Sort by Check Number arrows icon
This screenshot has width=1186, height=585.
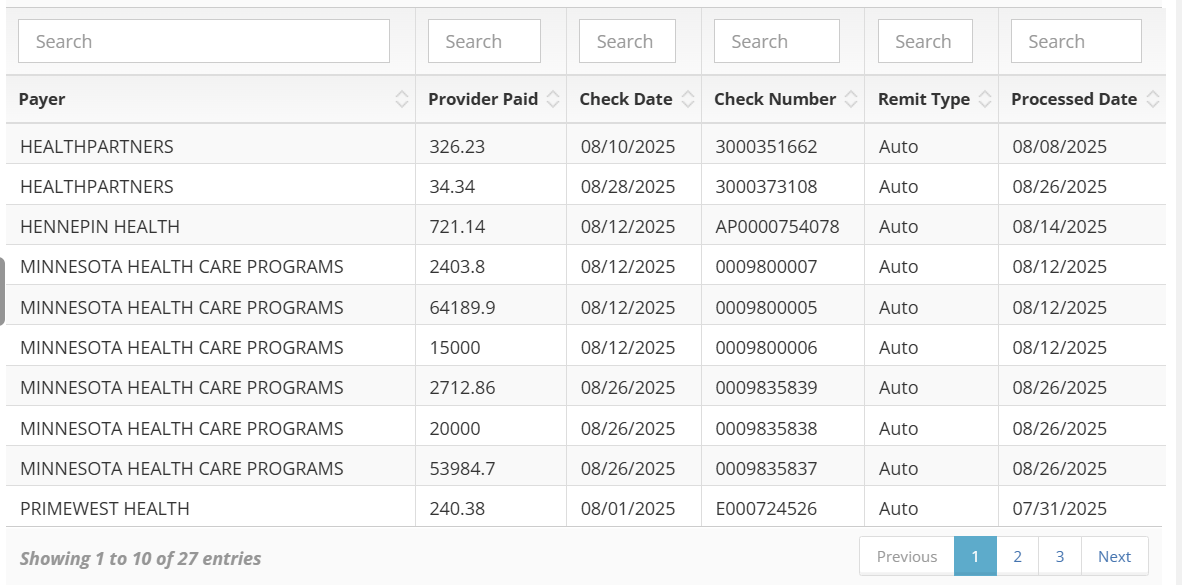[x=851, y=99]
